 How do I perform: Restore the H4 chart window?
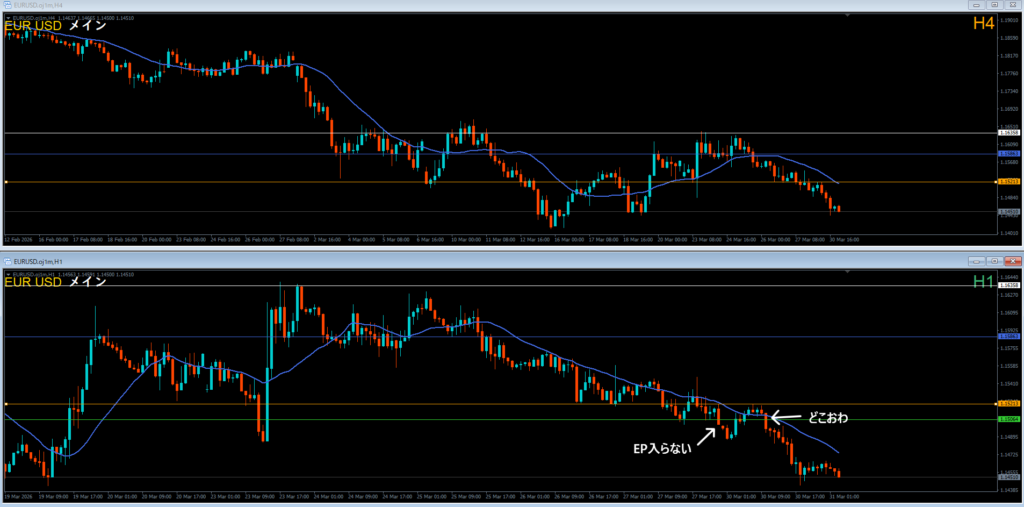pyautogui.click(x=995, y=5)
